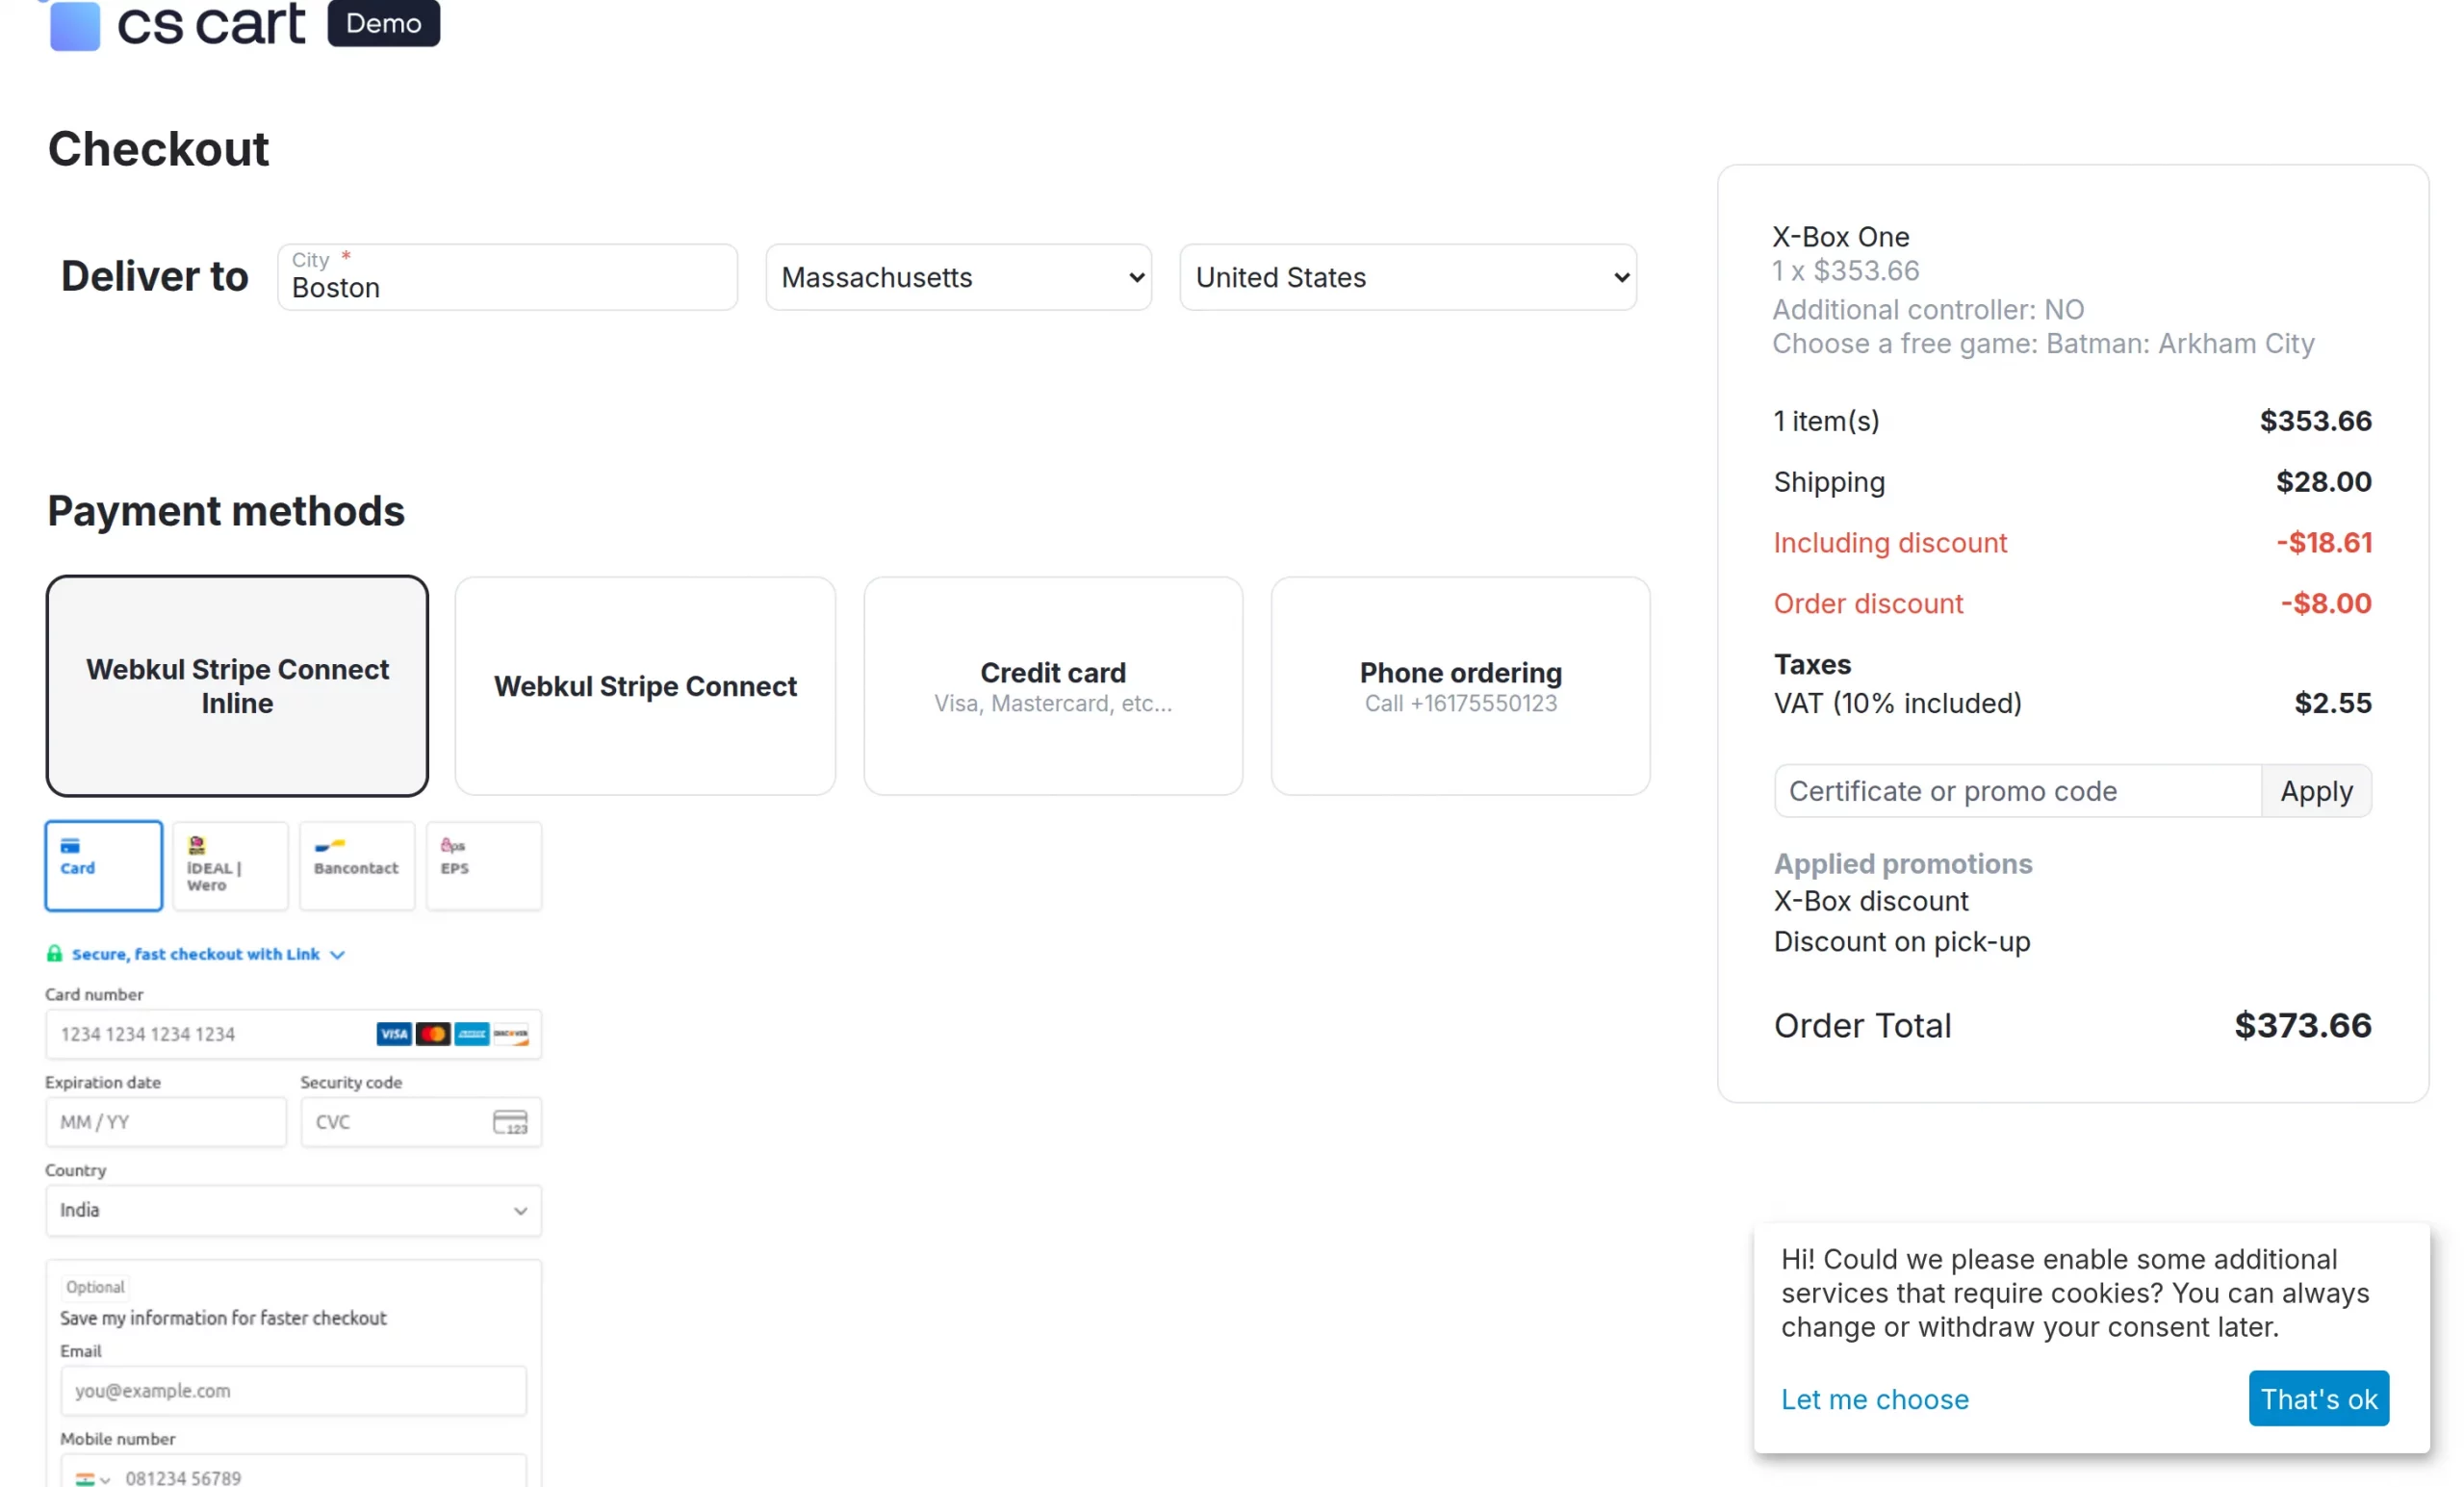Select the Bancontact payment tab
This screenshot has width=2464, height=1487.
point(357,866)
